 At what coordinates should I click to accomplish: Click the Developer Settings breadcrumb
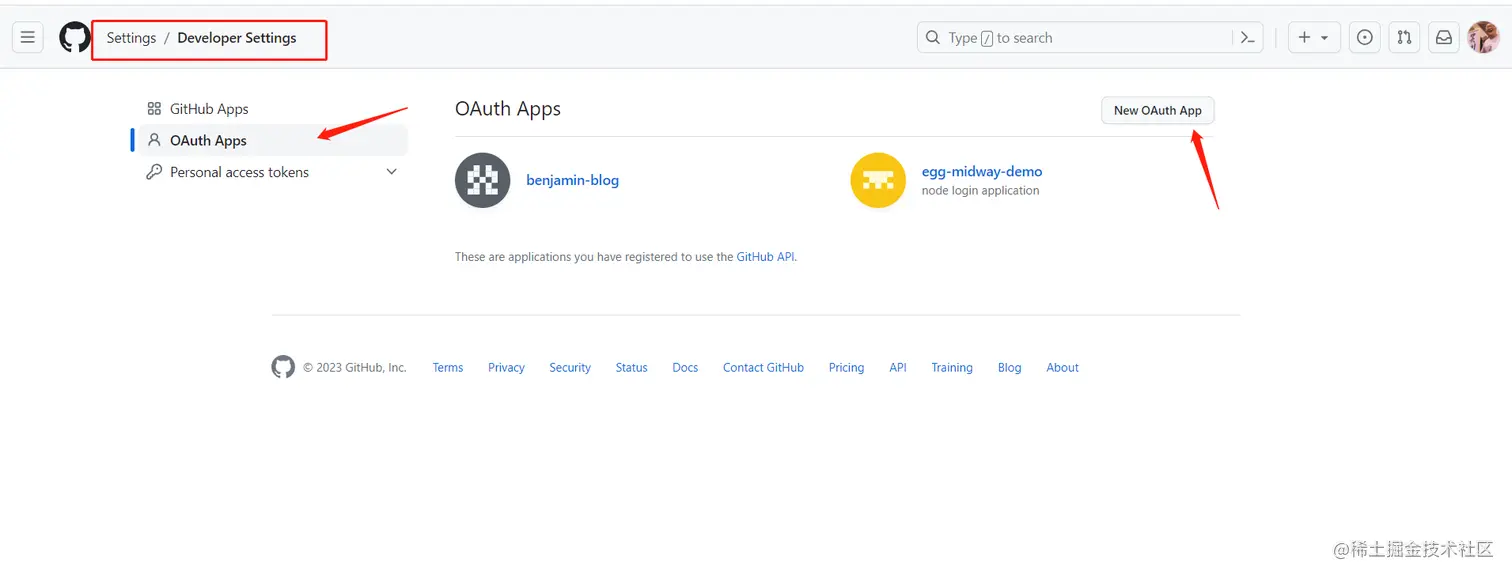(x=237, y=38)
